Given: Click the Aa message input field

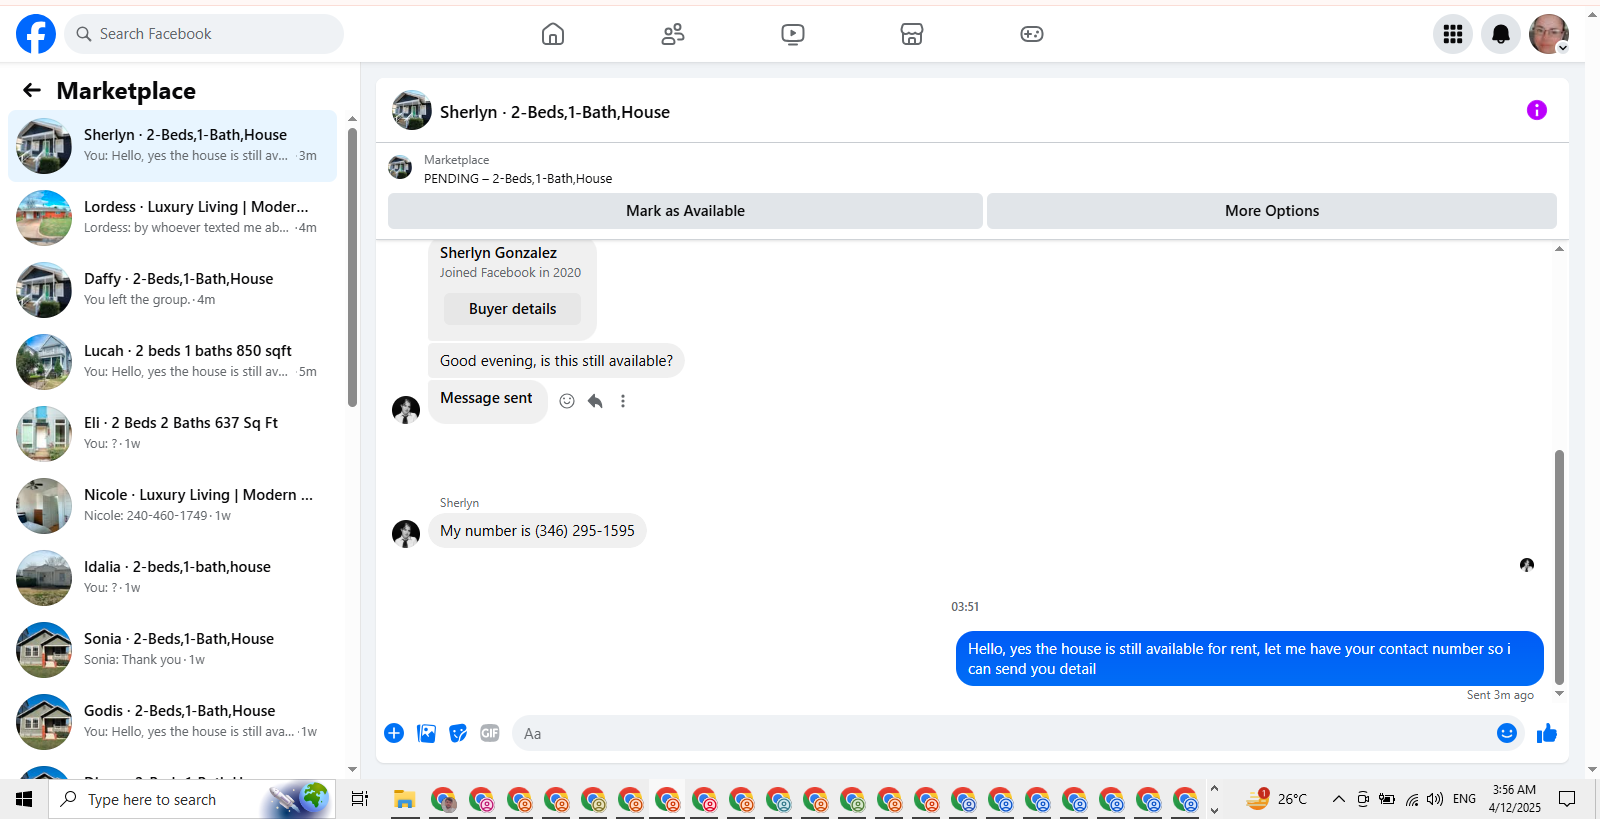Looking at the screenshot, I should 1005,733.
